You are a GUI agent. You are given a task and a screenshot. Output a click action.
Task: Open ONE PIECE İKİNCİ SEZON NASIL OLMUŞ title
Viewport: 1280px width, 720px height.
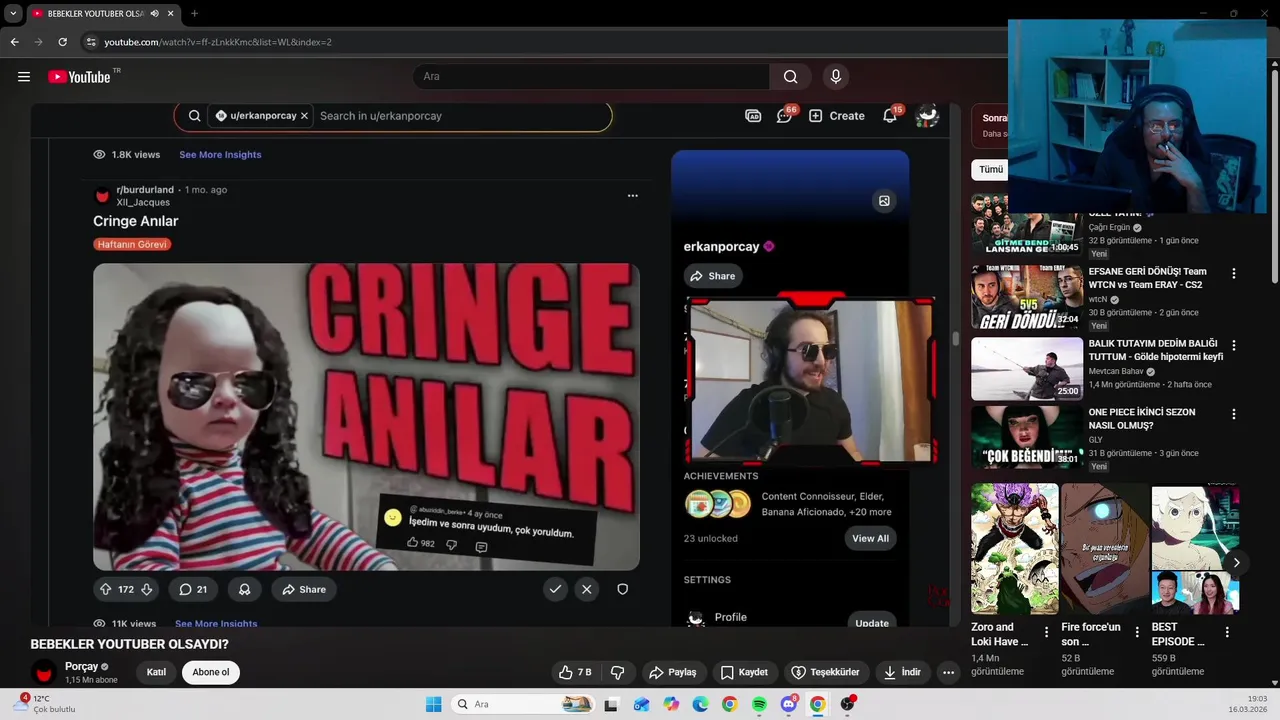(1142, 419)
